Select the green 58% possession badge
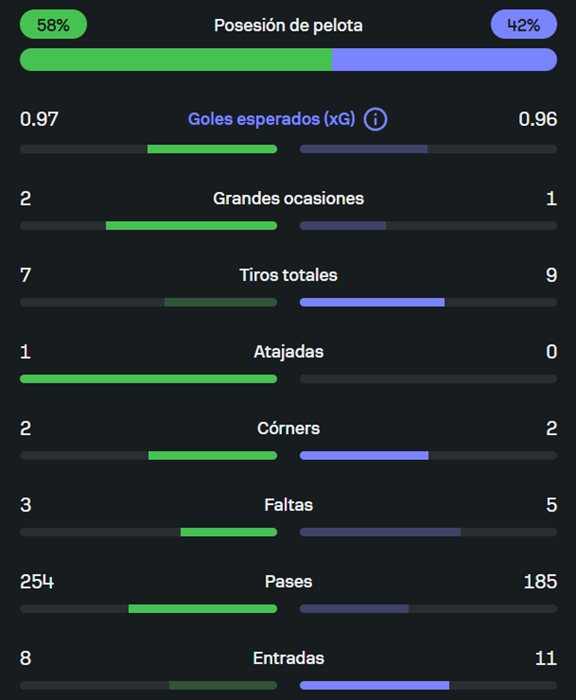 (53, 24)
